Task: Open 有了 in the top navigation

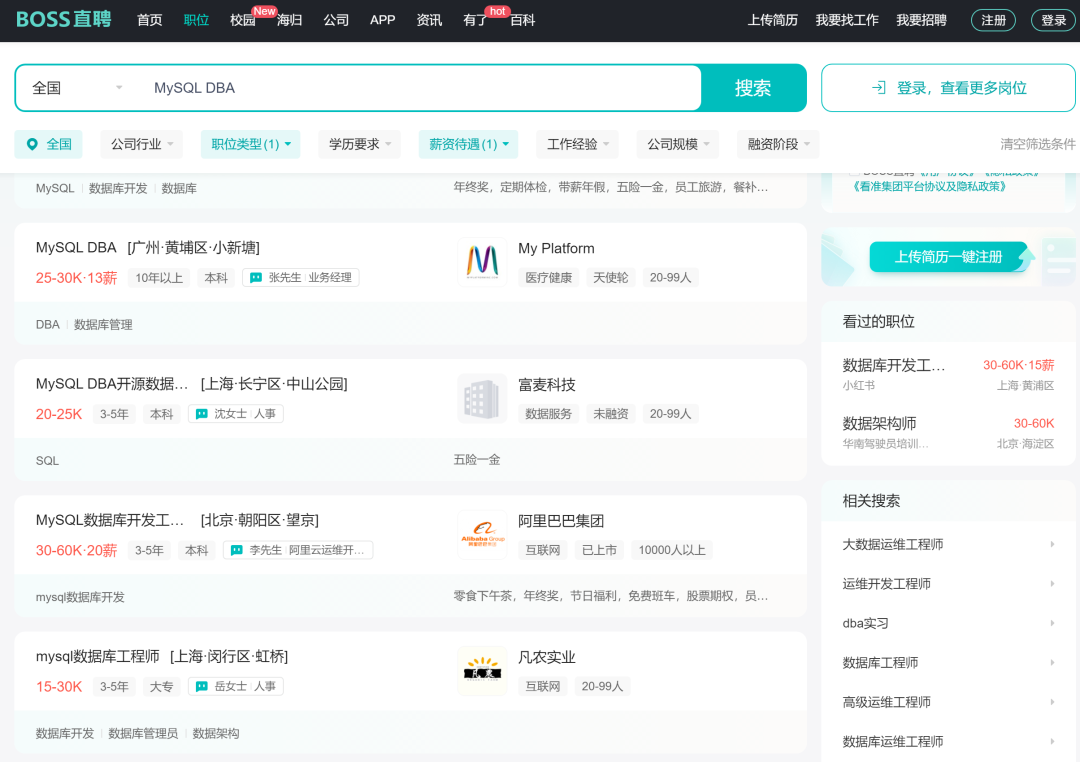Action: 475,20
